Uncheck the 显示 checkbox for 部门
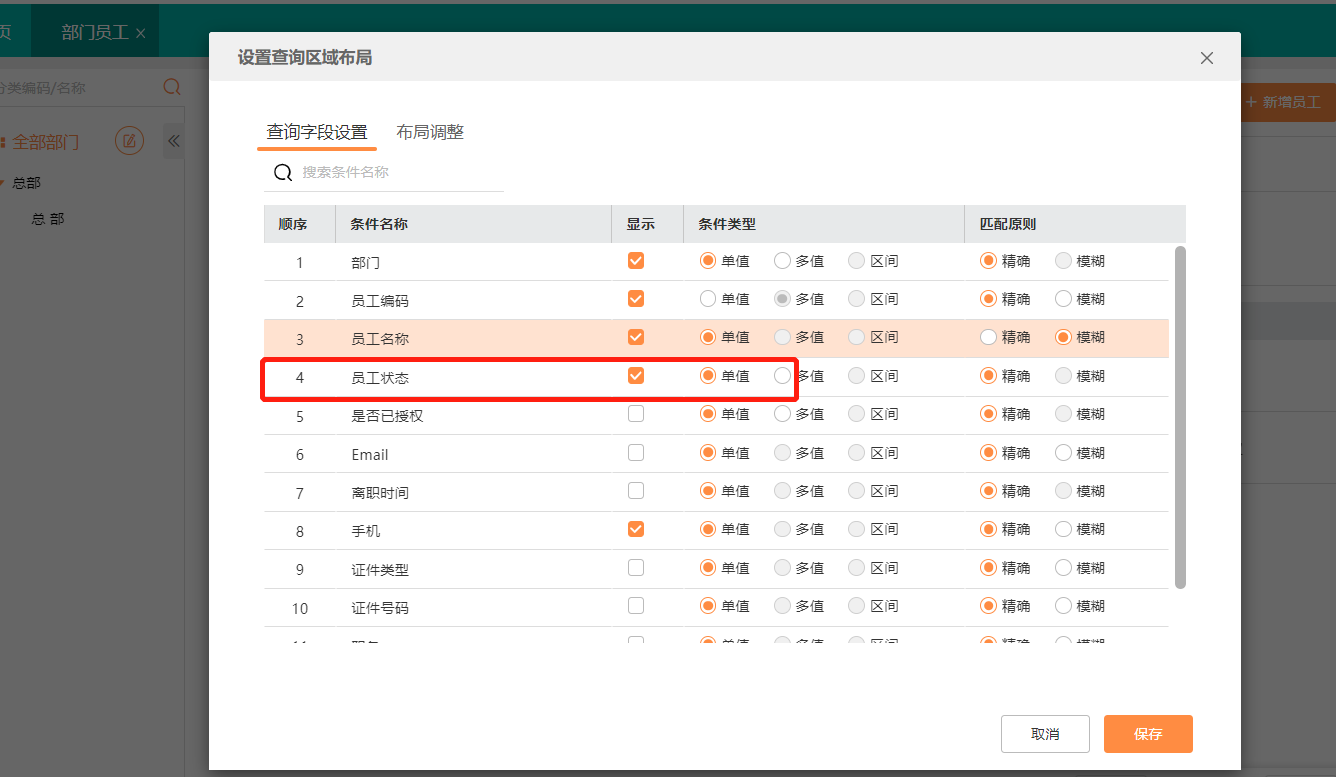 tap(636, 260)
